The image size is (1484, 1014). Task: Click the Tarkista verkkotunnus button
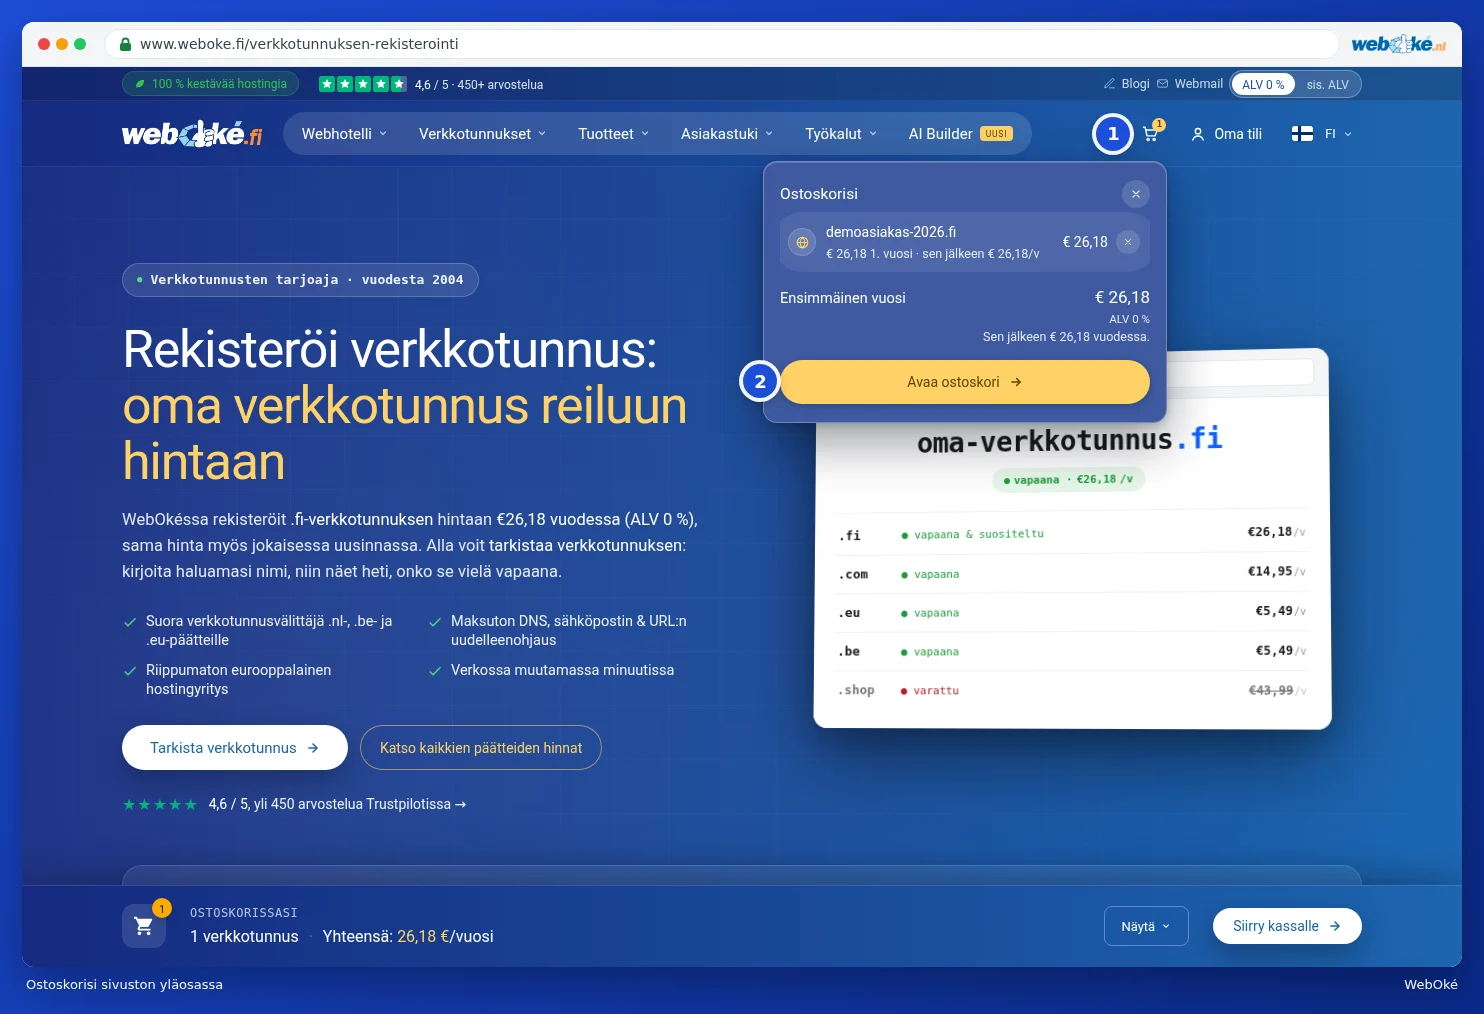(x=235, y=748)
